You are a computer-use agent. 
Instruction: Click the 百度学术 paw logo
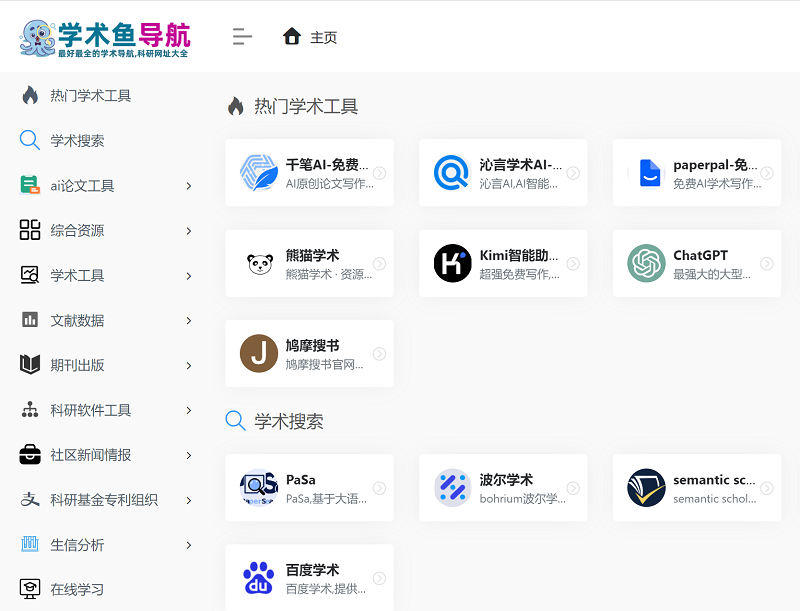(259, 578)
